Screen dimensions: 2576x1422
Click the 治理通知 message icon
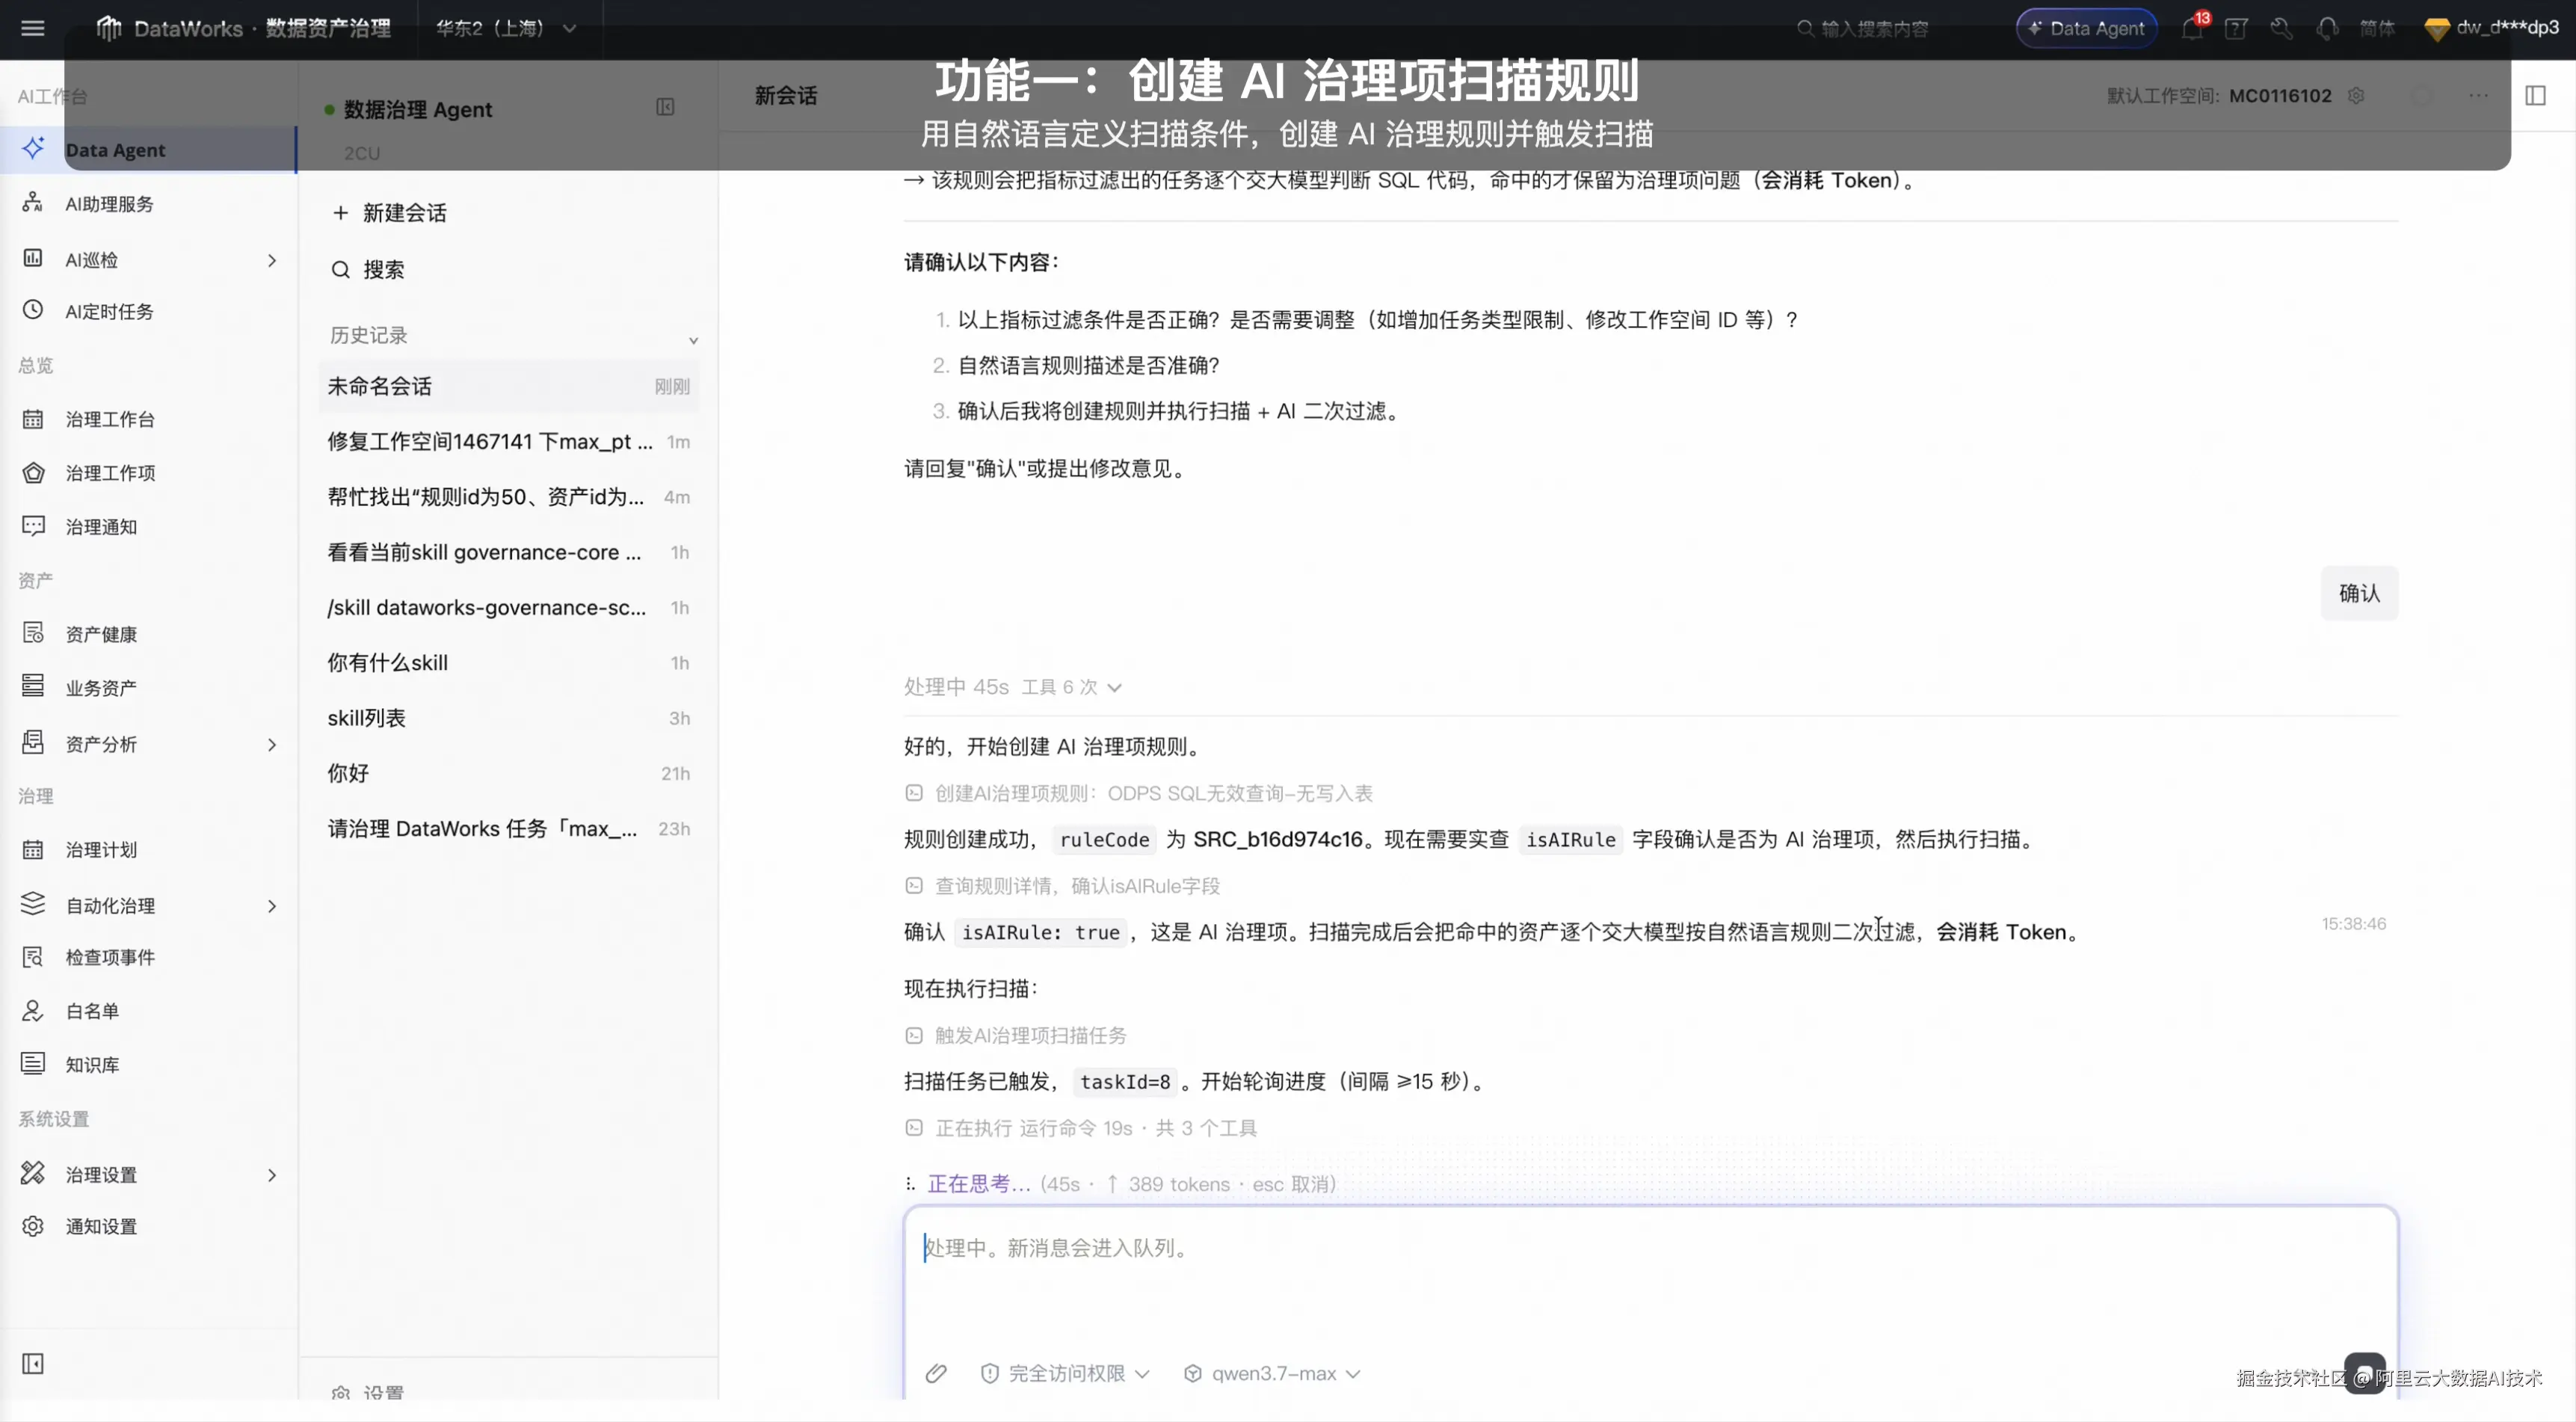[33, 526]
